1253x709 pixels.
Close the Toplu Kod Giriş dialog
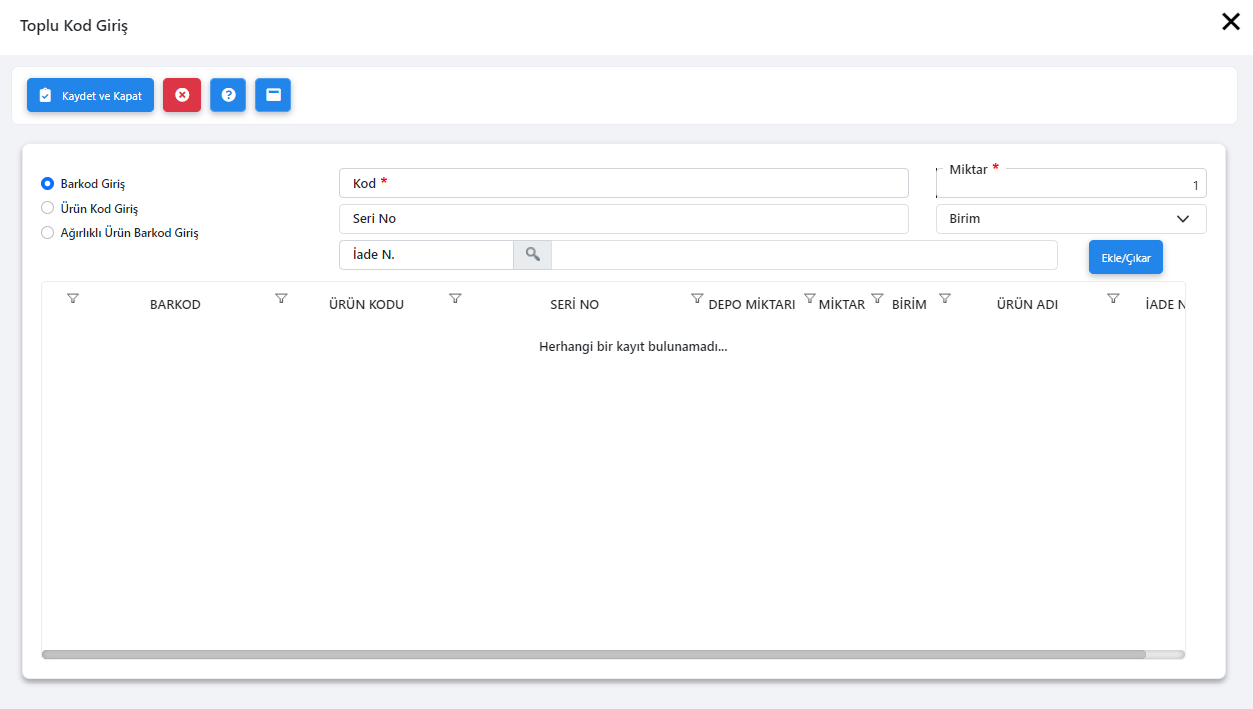[x=1230, y=22]
